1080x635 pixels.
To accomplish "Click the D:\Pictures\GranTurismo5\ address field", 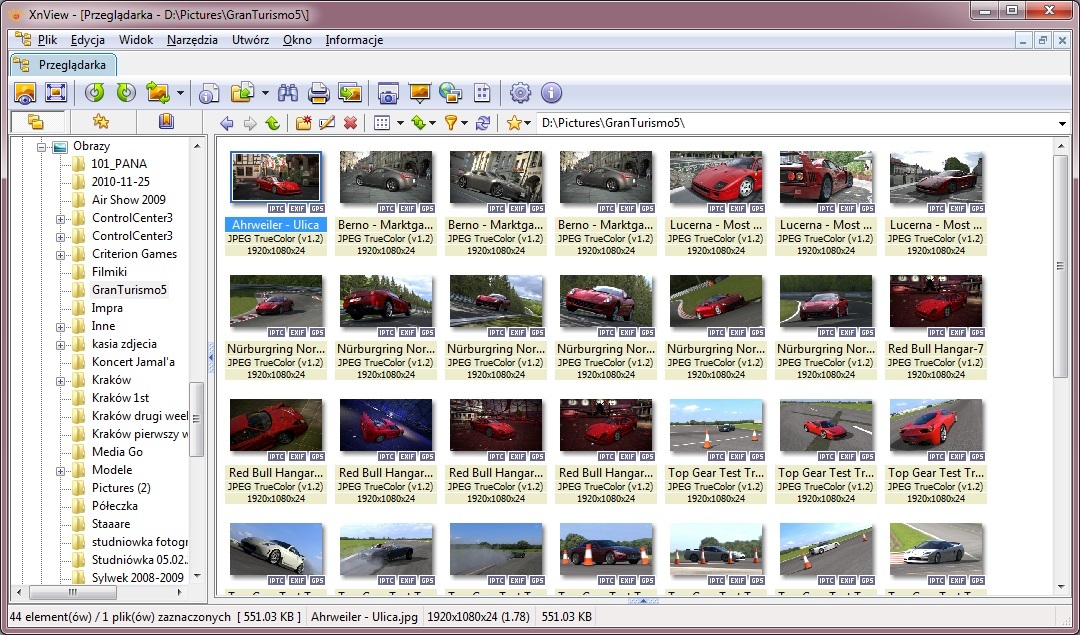I will coord(797,123).
